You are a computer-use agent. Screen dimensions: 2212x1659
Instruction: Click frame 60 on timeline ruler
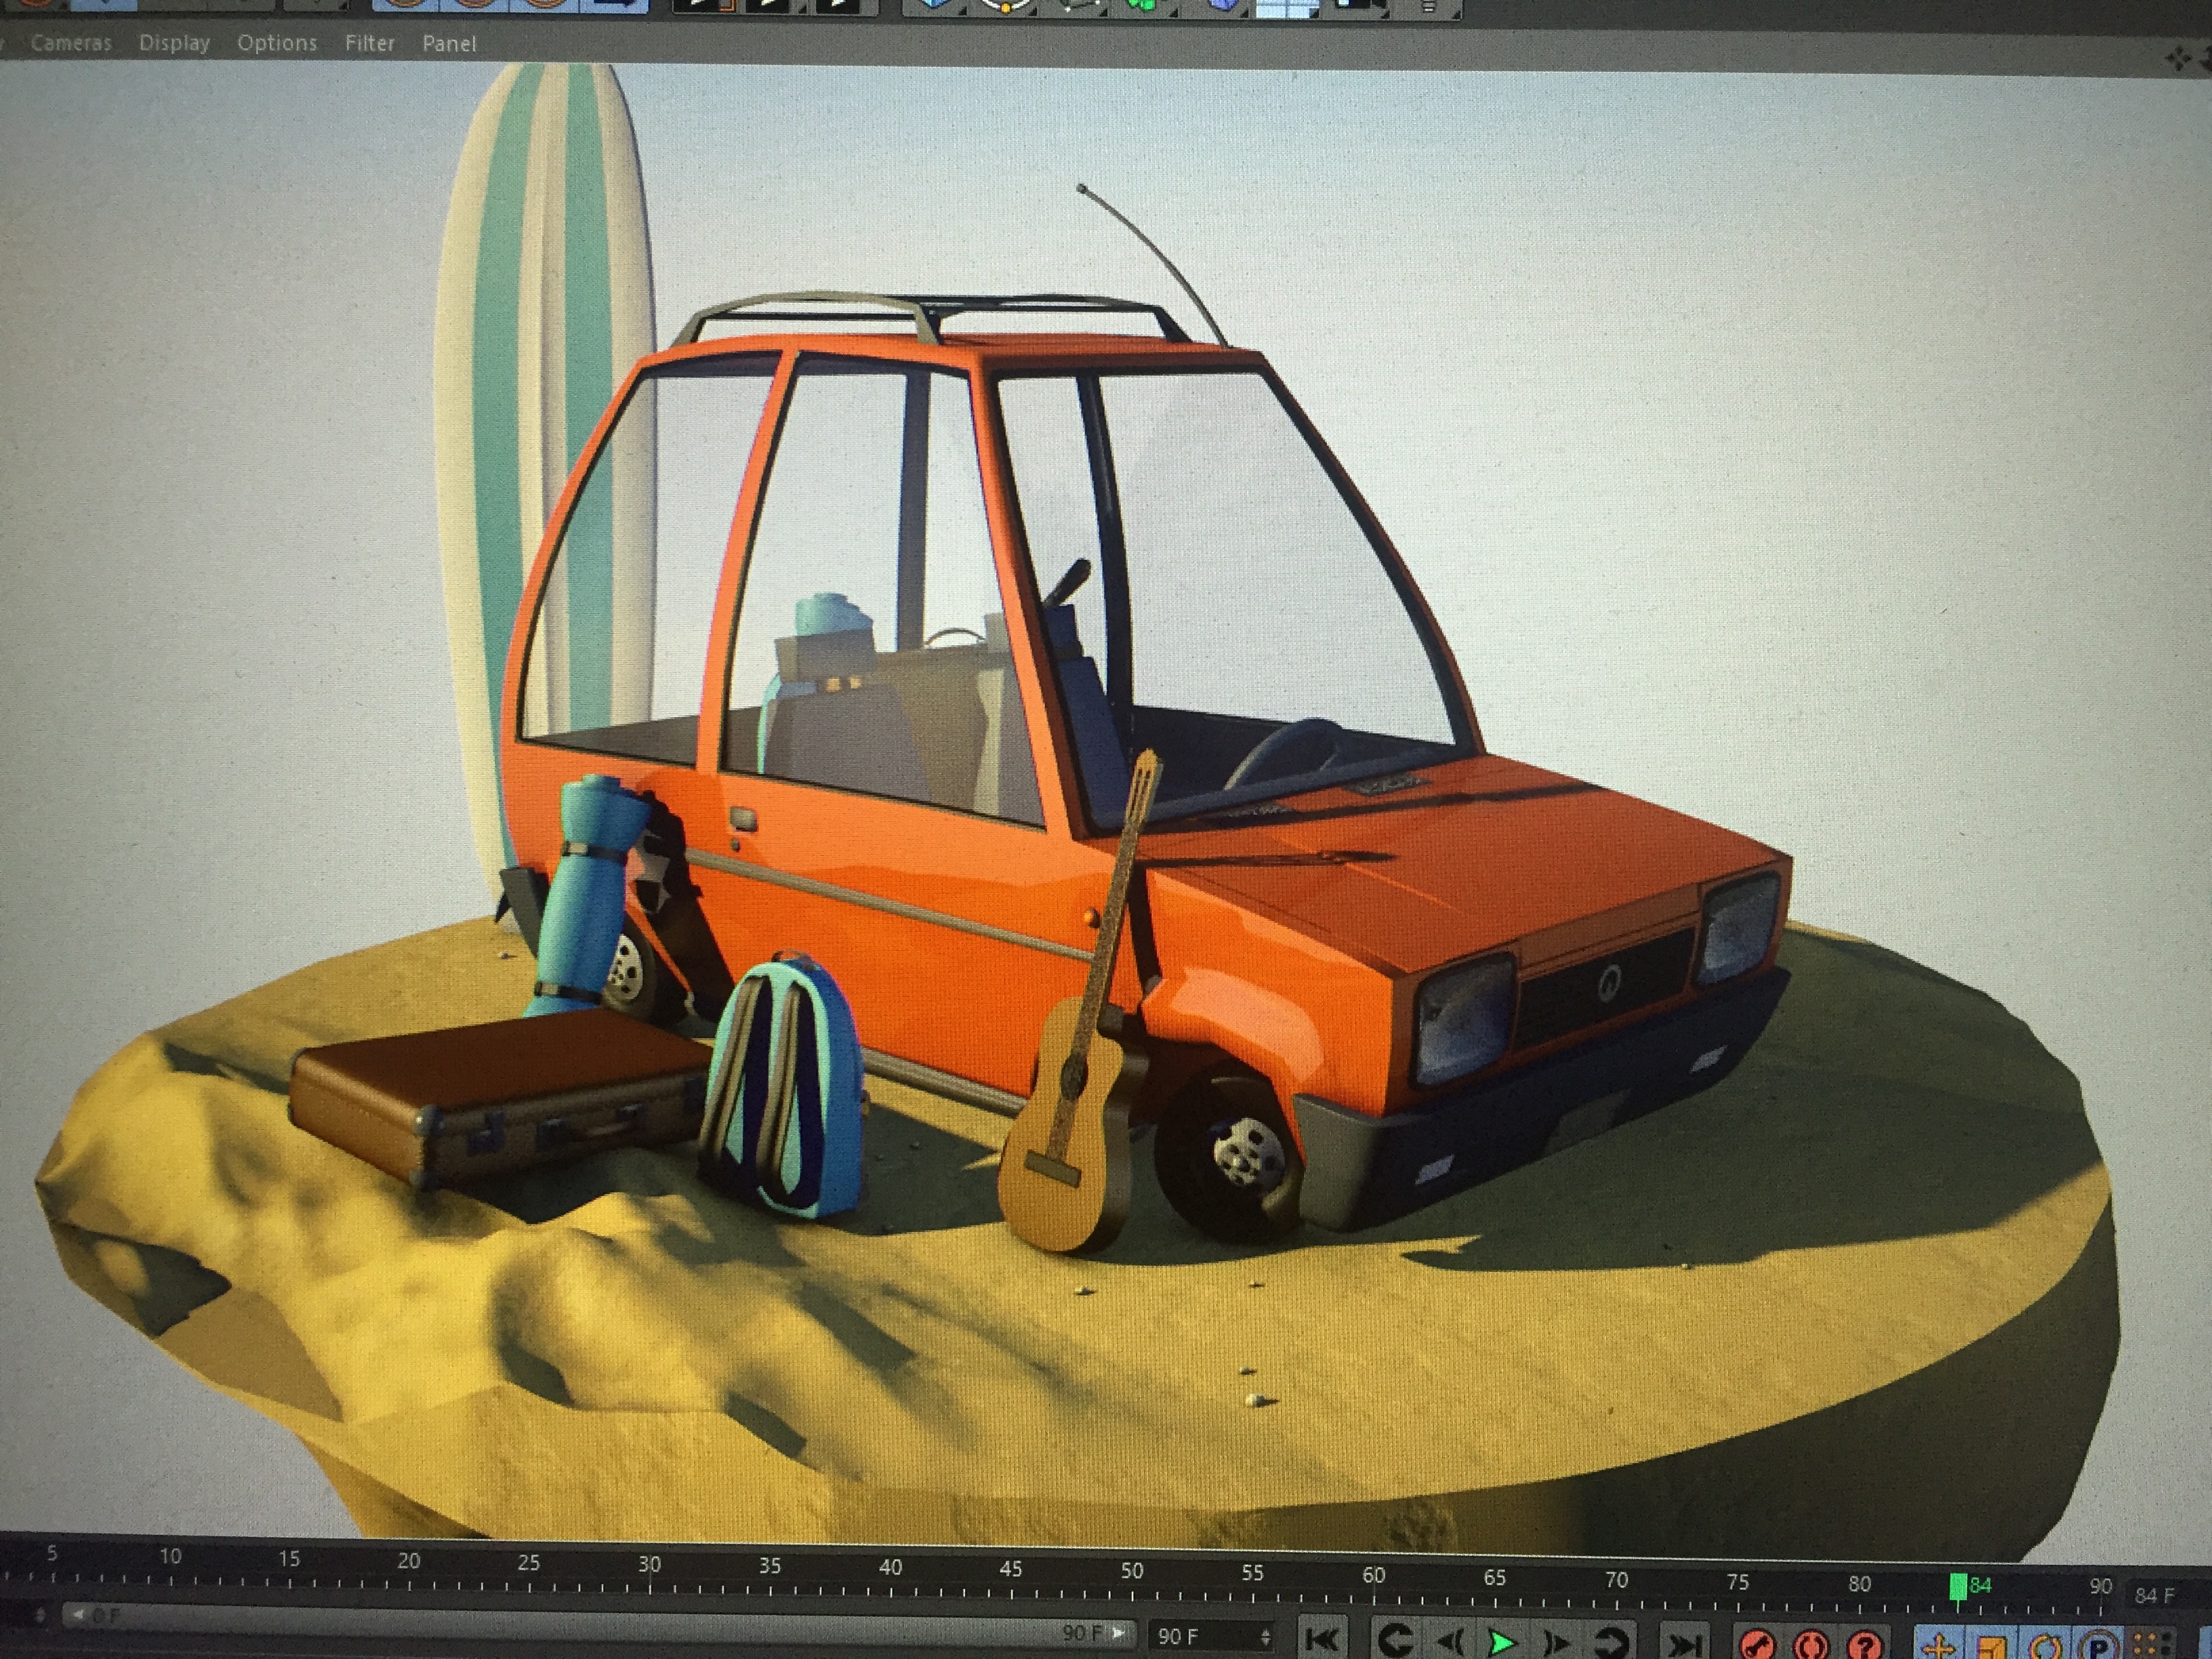1373,1575
